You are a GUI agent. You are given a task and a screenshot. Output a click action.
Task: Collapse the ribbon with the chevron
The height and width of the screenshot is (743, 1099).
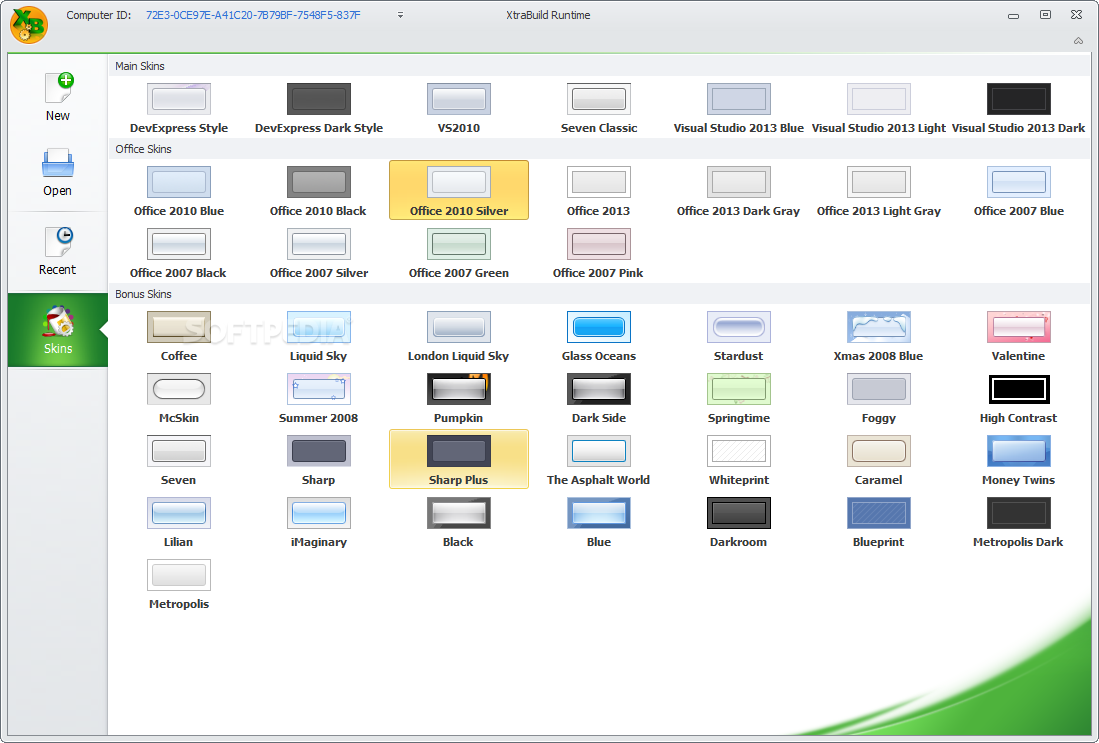pyautogui.click(x=1078, y=41)
